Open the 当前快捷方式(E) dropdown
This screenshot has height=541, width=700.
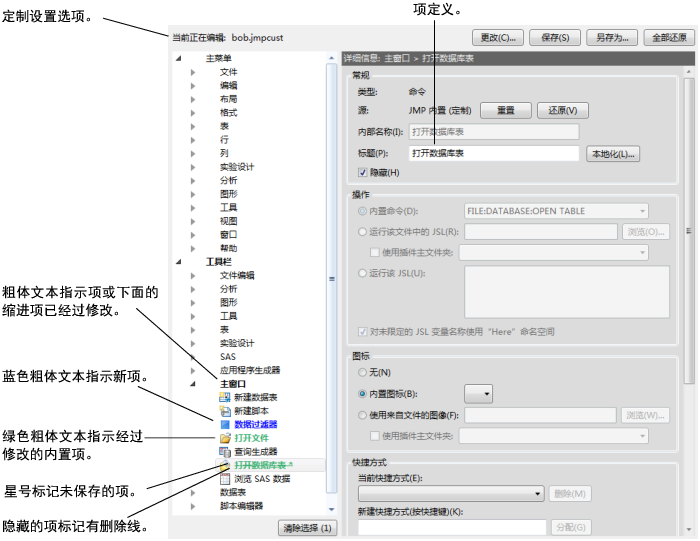(451, 494)
